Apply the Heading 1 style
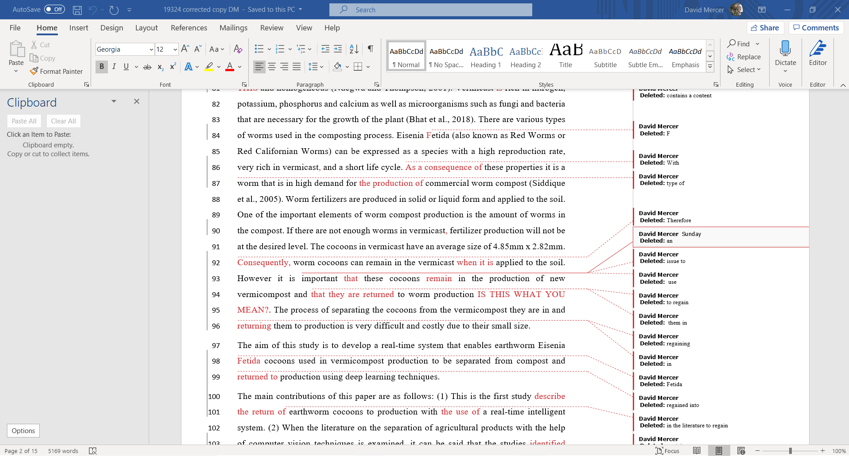This screenshot has width=849, height=456. [486, 56]
